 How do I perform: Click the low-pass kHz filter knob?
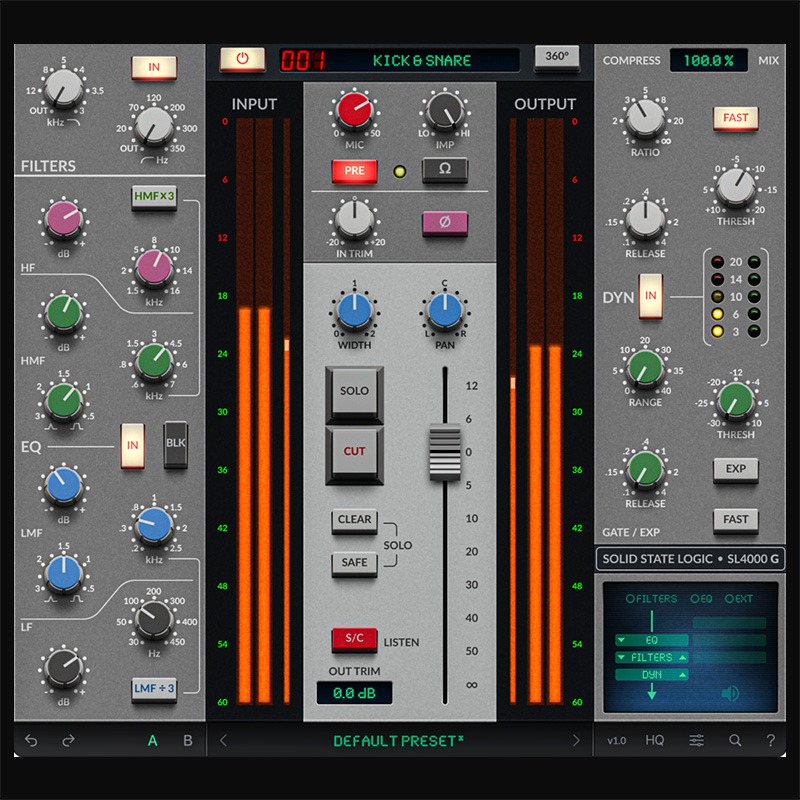tap(63, 89)
